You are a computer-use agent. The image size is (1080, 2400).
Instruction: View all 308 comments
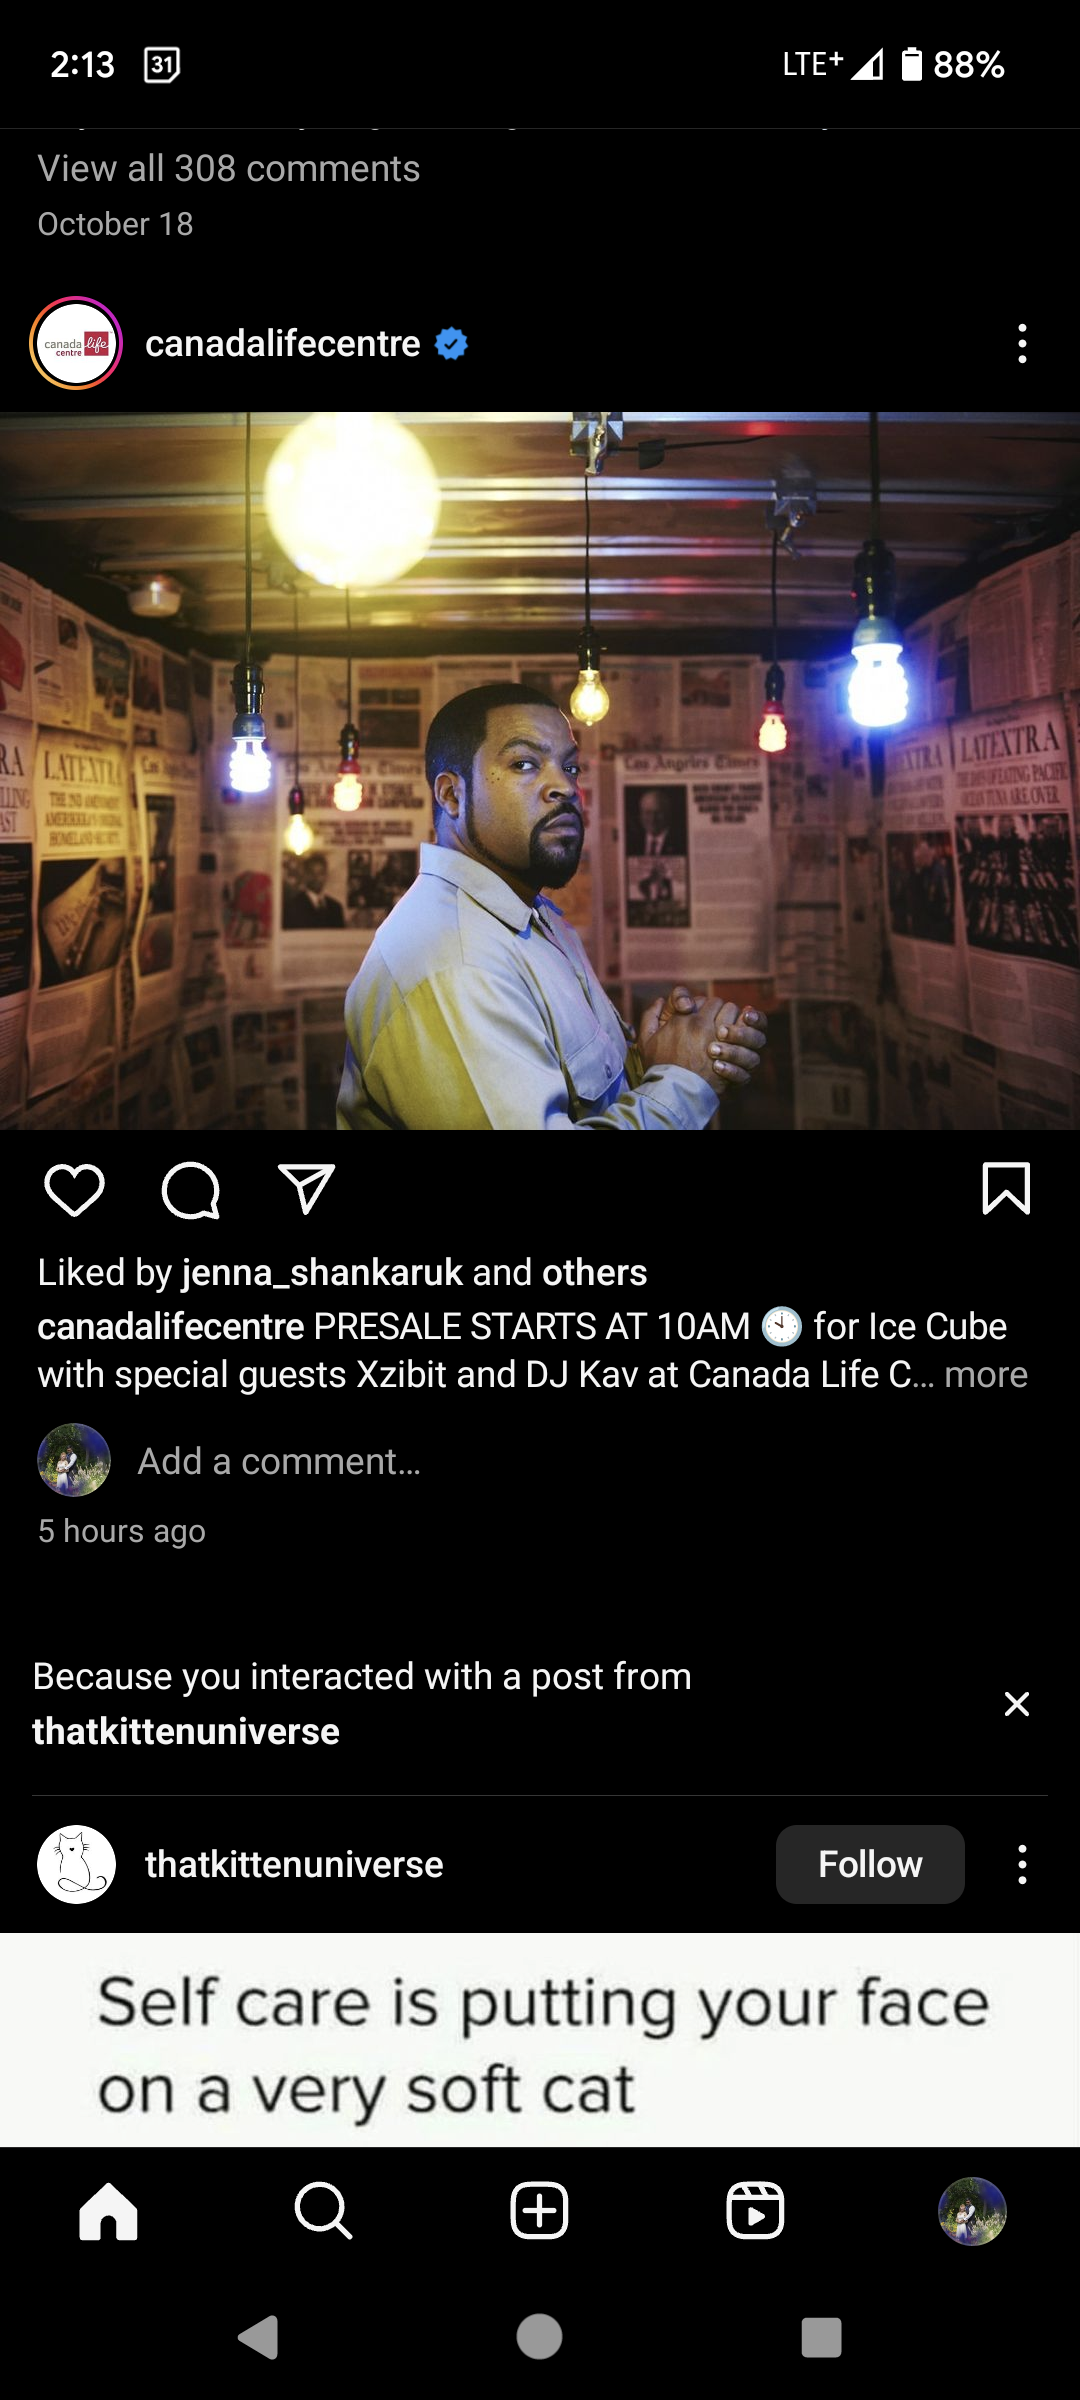[229, 169]
